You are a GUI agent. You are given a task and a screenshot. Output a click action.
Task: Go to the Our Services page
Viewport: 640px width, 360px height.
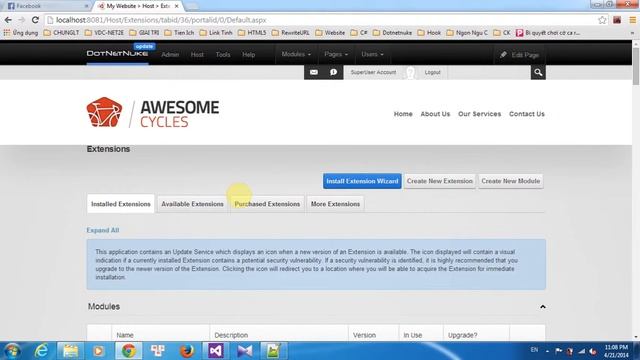pyautogui.click(x=479, y=114)
